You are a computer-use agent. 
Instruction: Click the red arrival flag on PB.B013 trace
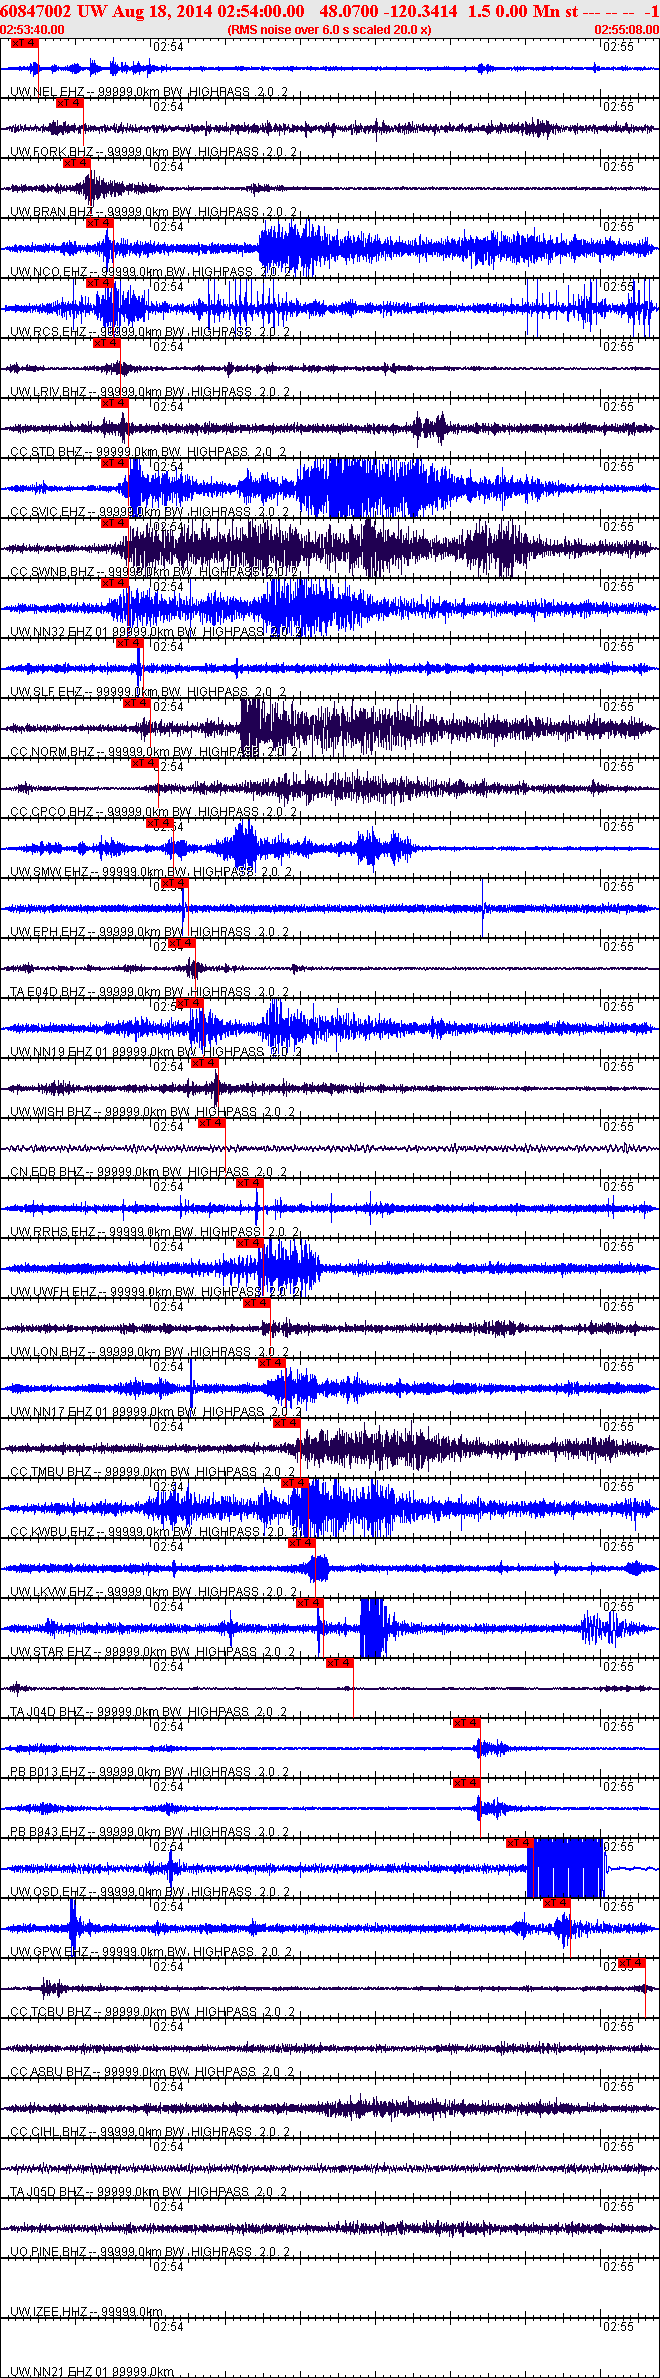click(467, 1723)
